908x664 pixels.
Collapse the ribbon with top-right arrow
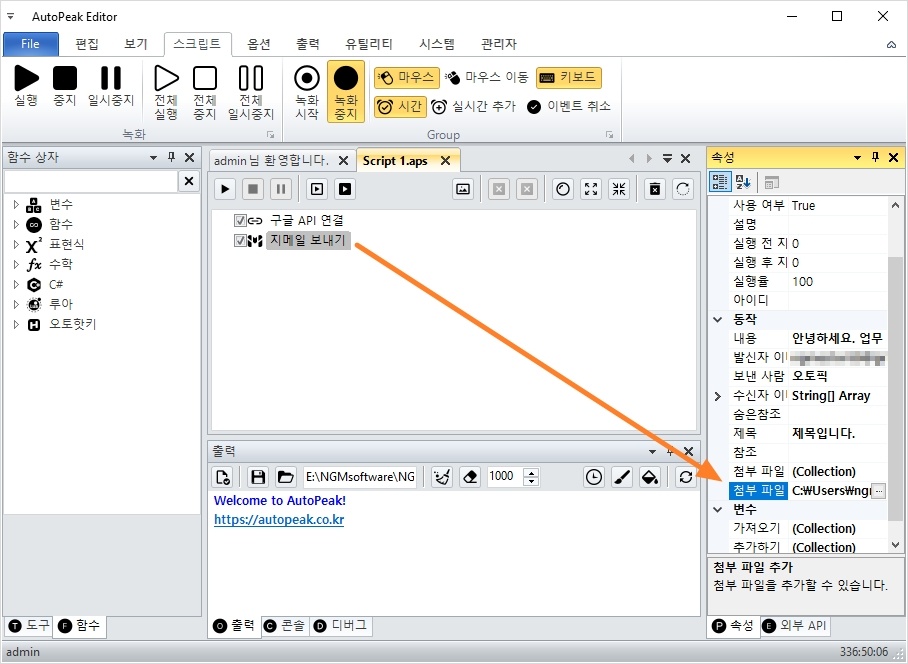click(x=891, y=45)
